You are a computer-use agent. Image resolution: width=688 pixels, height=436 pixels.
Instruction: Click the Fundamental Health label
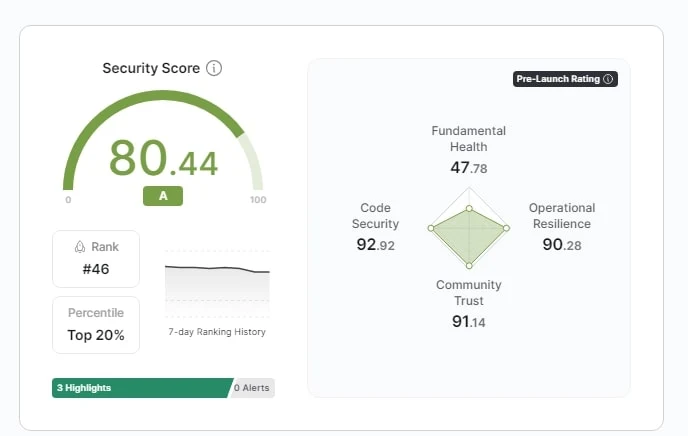(x=469, y=139)
